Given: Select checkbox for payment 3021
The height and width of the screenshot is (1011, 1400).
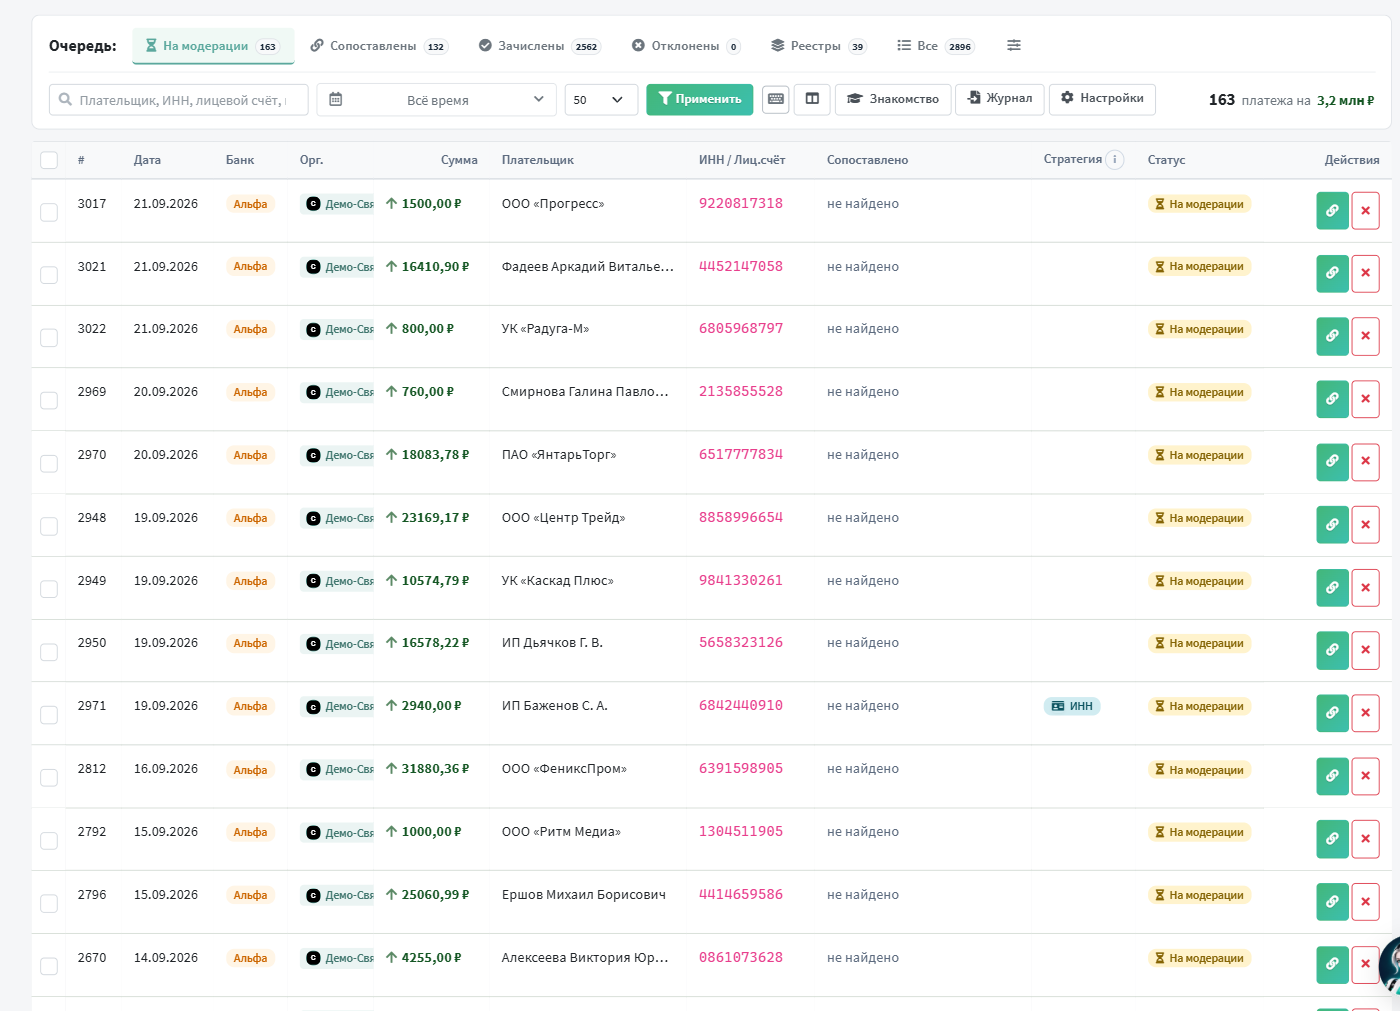Looking at the screenshot, I should [x=49, y=275].
